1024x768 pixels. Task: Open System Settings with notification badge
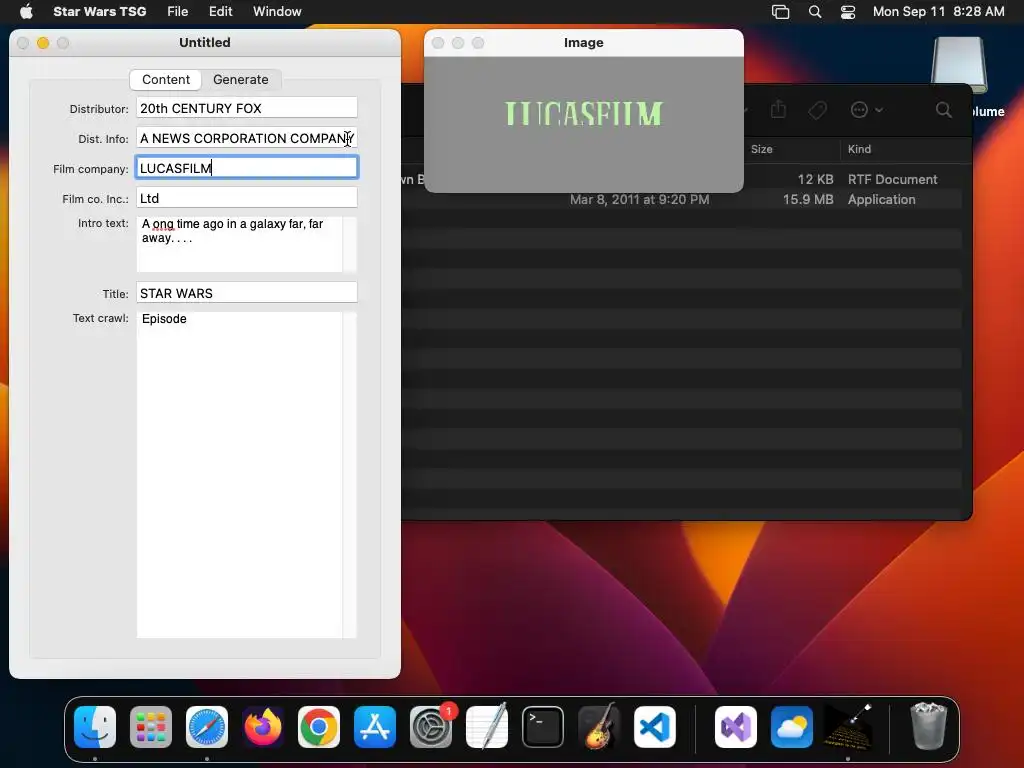(431, 727)
